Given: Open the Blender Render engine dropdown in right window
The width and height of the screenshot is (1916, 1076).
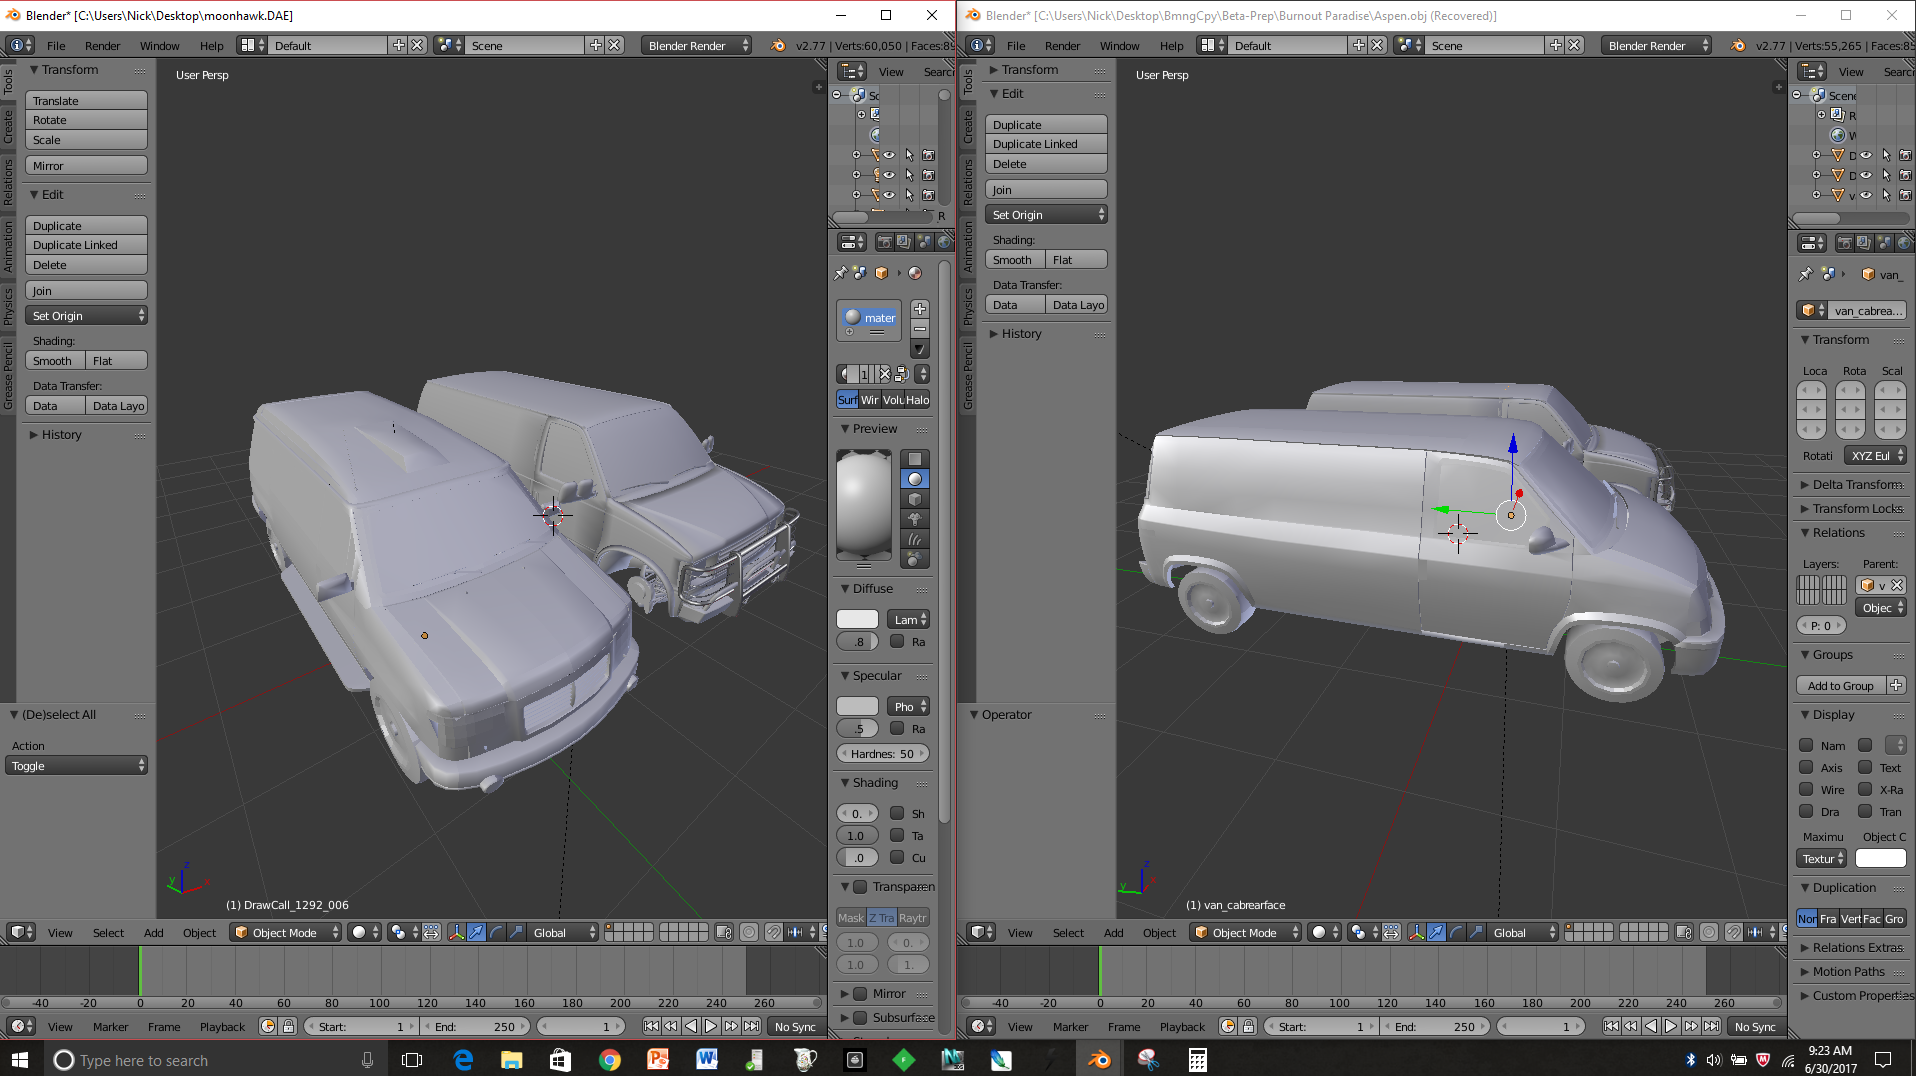Looking at the screenshot, I should pyautogui.click(x=1656, y=45).
